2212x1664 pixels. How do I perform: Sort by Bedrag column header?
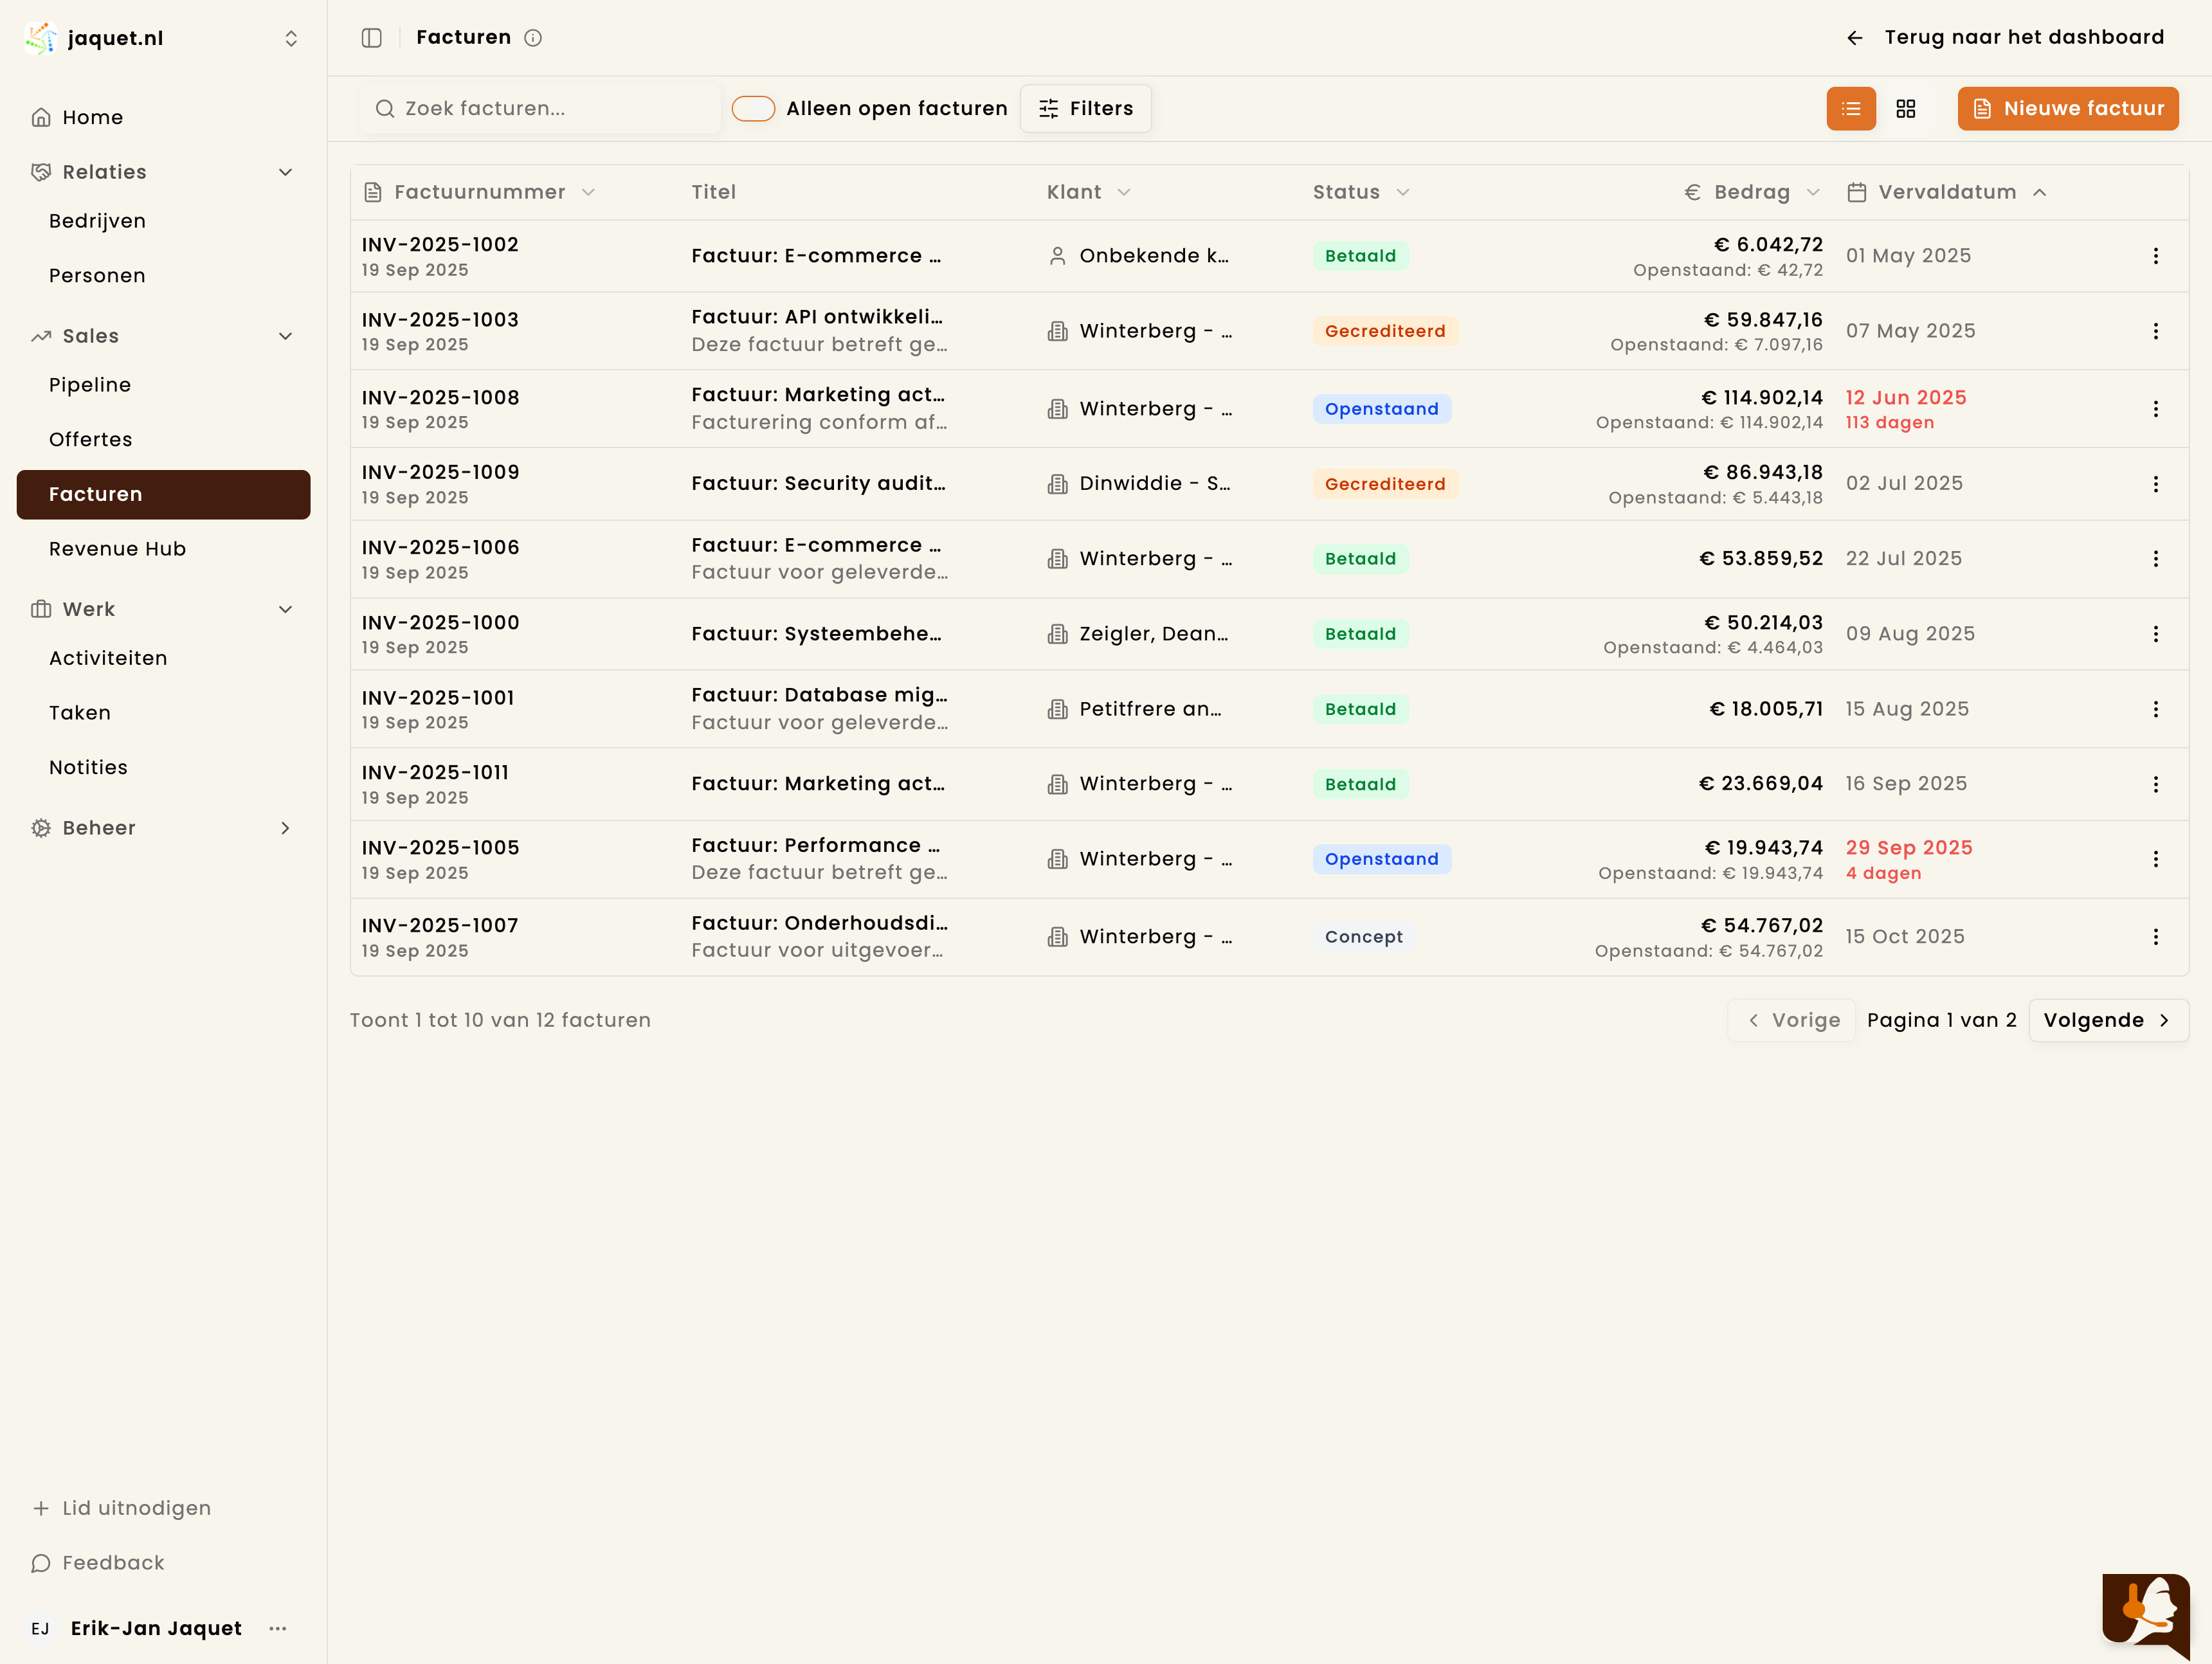[x=1751, y=192]
